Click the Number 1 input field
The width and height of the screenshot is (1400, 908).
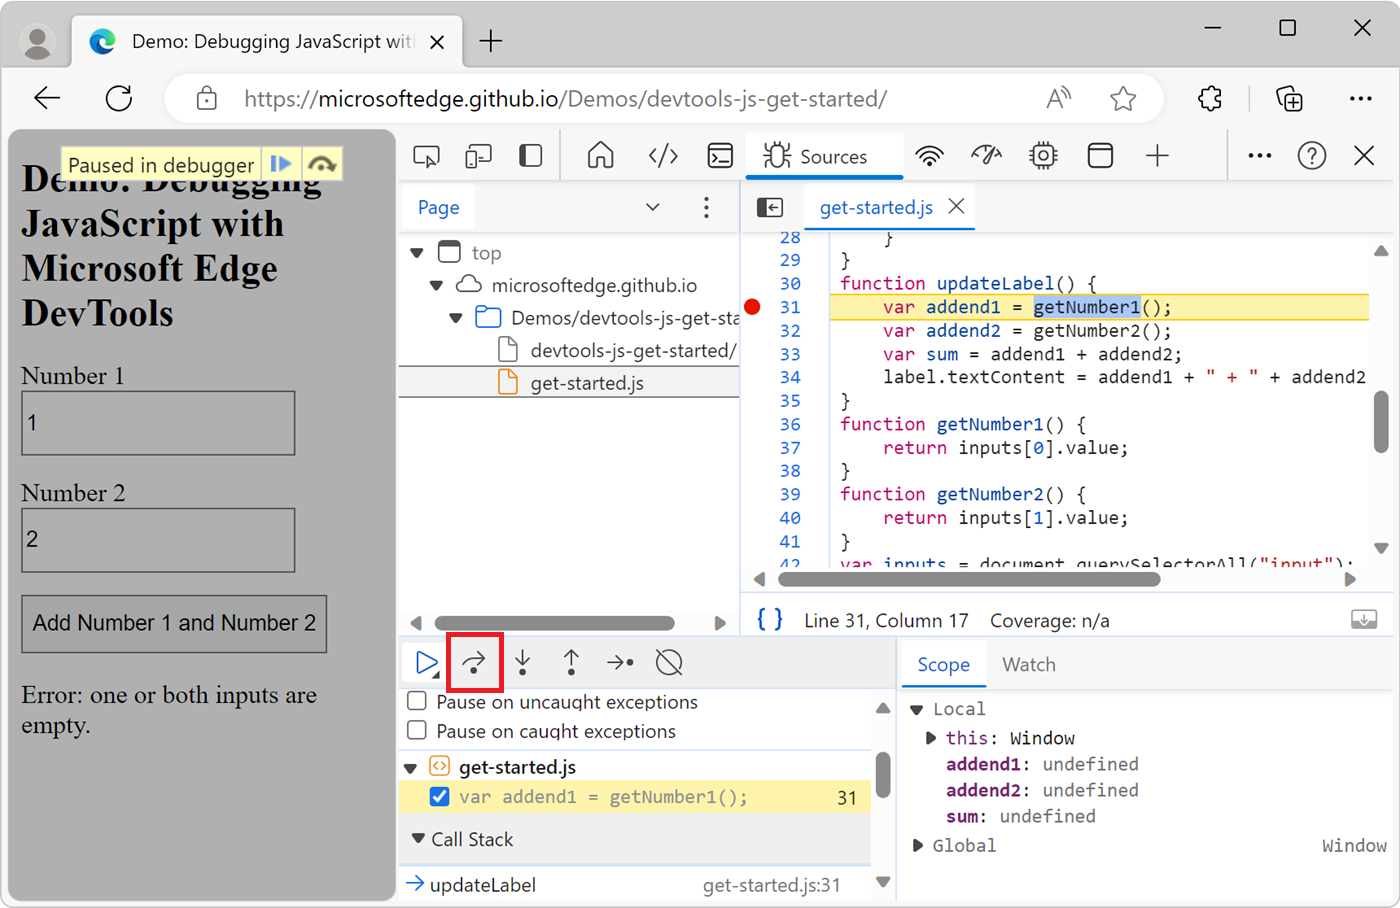(158, 423)
